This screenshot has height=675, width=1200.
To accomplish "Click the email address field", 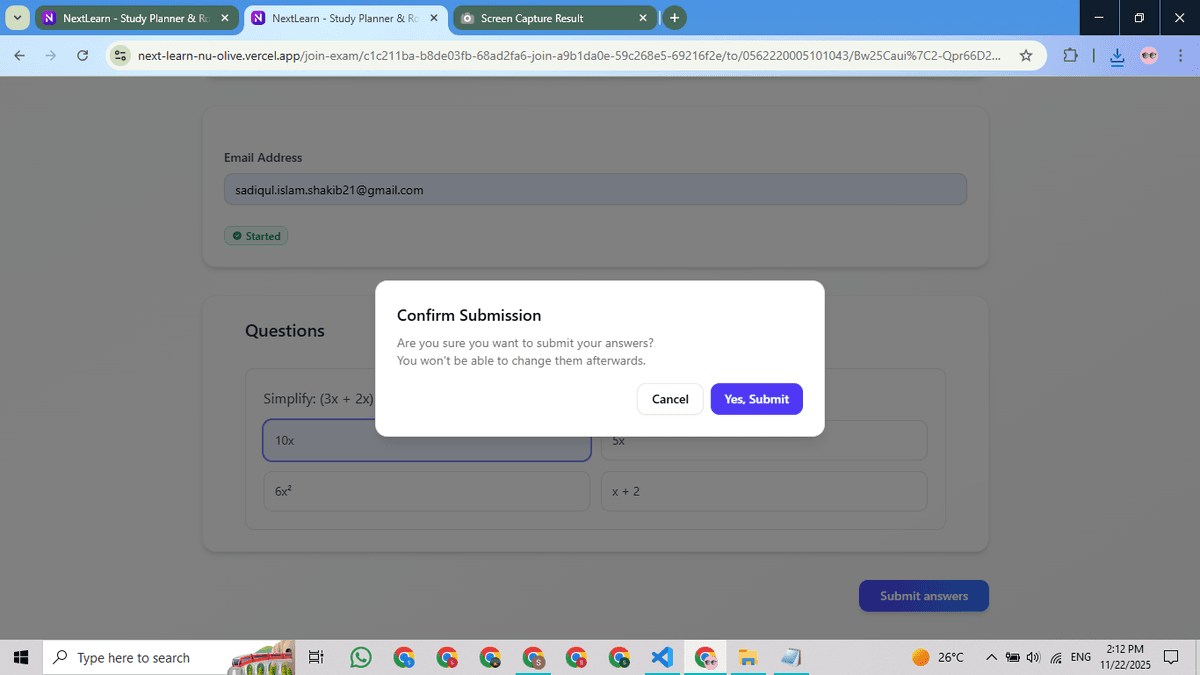I will point(595,189).
